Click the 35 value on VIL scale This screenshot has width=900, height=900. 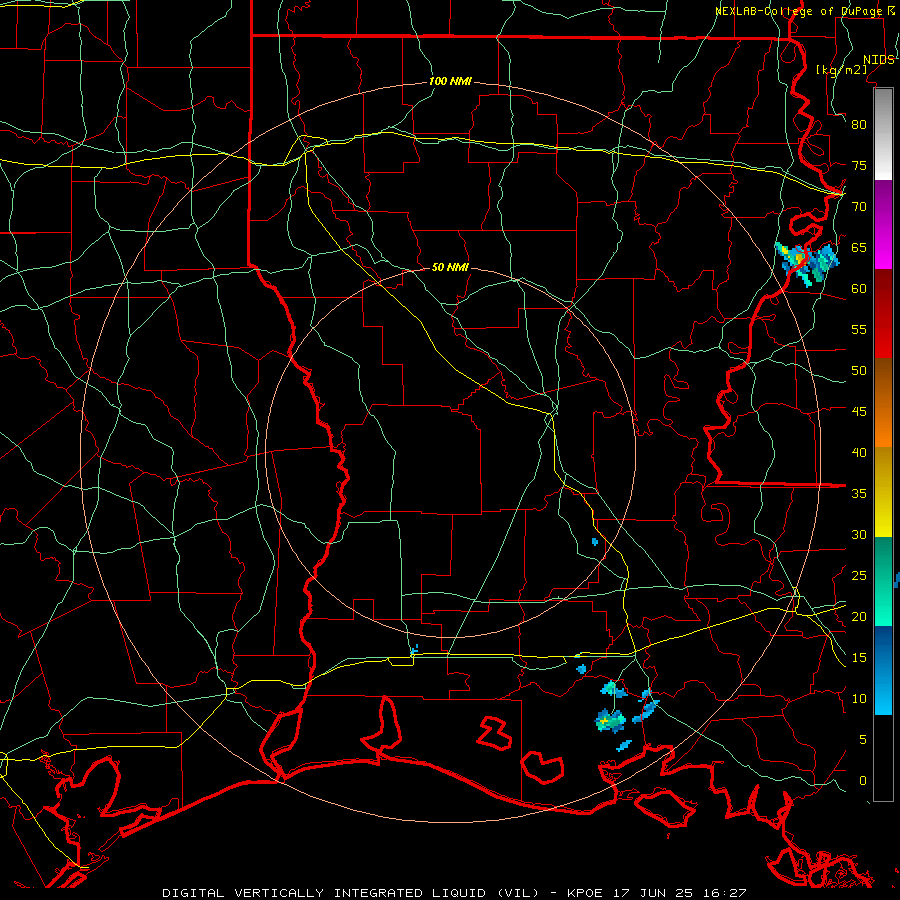859,494
